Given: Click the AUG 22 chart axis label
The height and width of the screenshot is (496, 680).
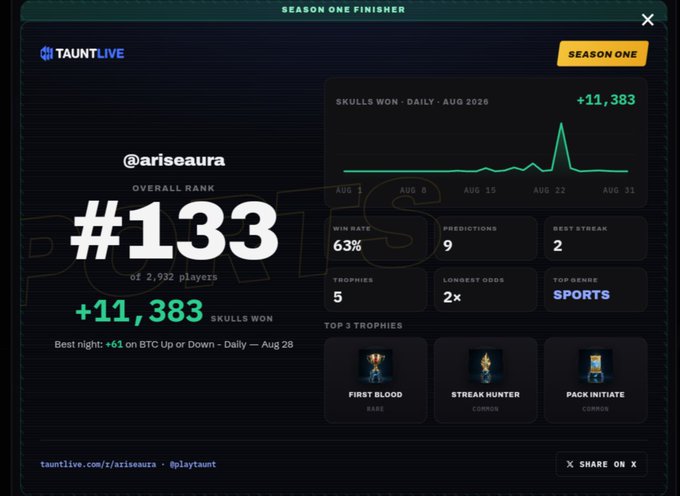Looking at the screenshot, I should [x=549, y=190].
